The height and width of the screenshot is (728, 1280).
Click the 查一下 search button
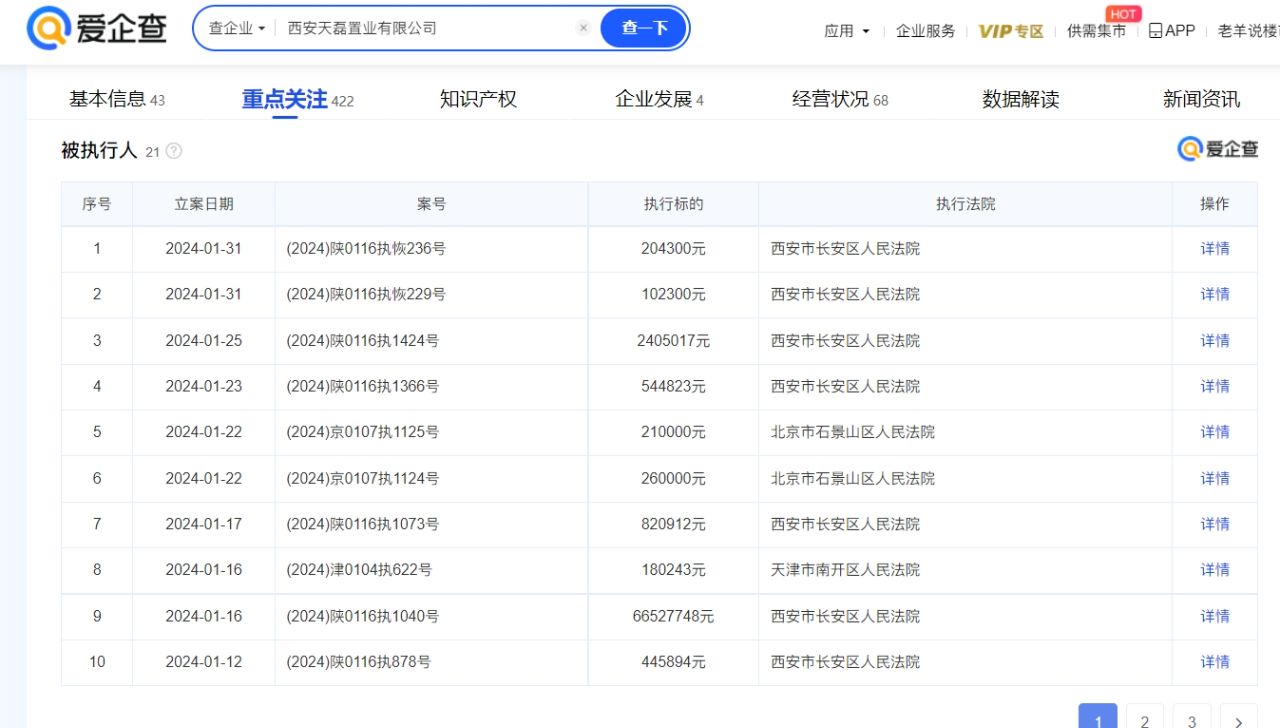coord(644,28)
